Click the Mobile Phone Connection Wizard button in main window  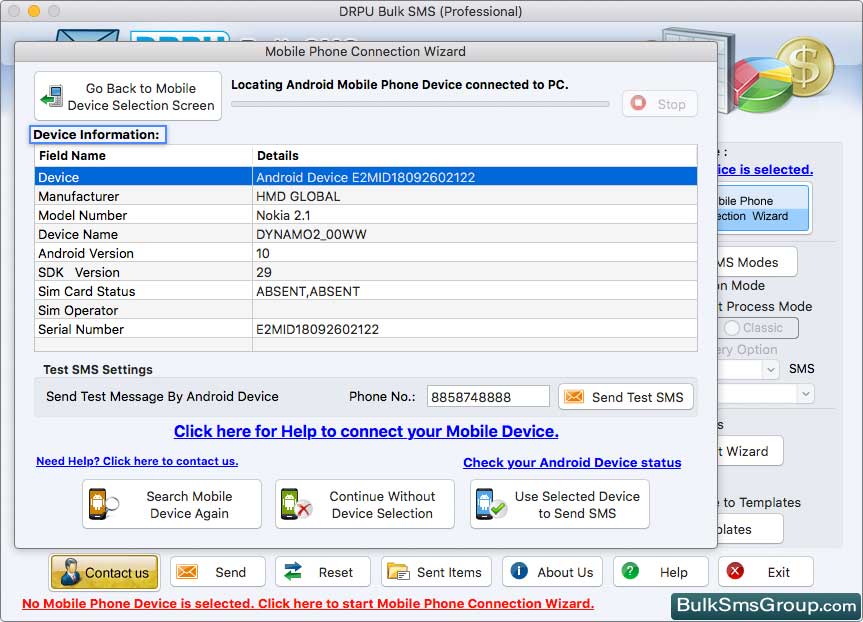tap(763, 208)
